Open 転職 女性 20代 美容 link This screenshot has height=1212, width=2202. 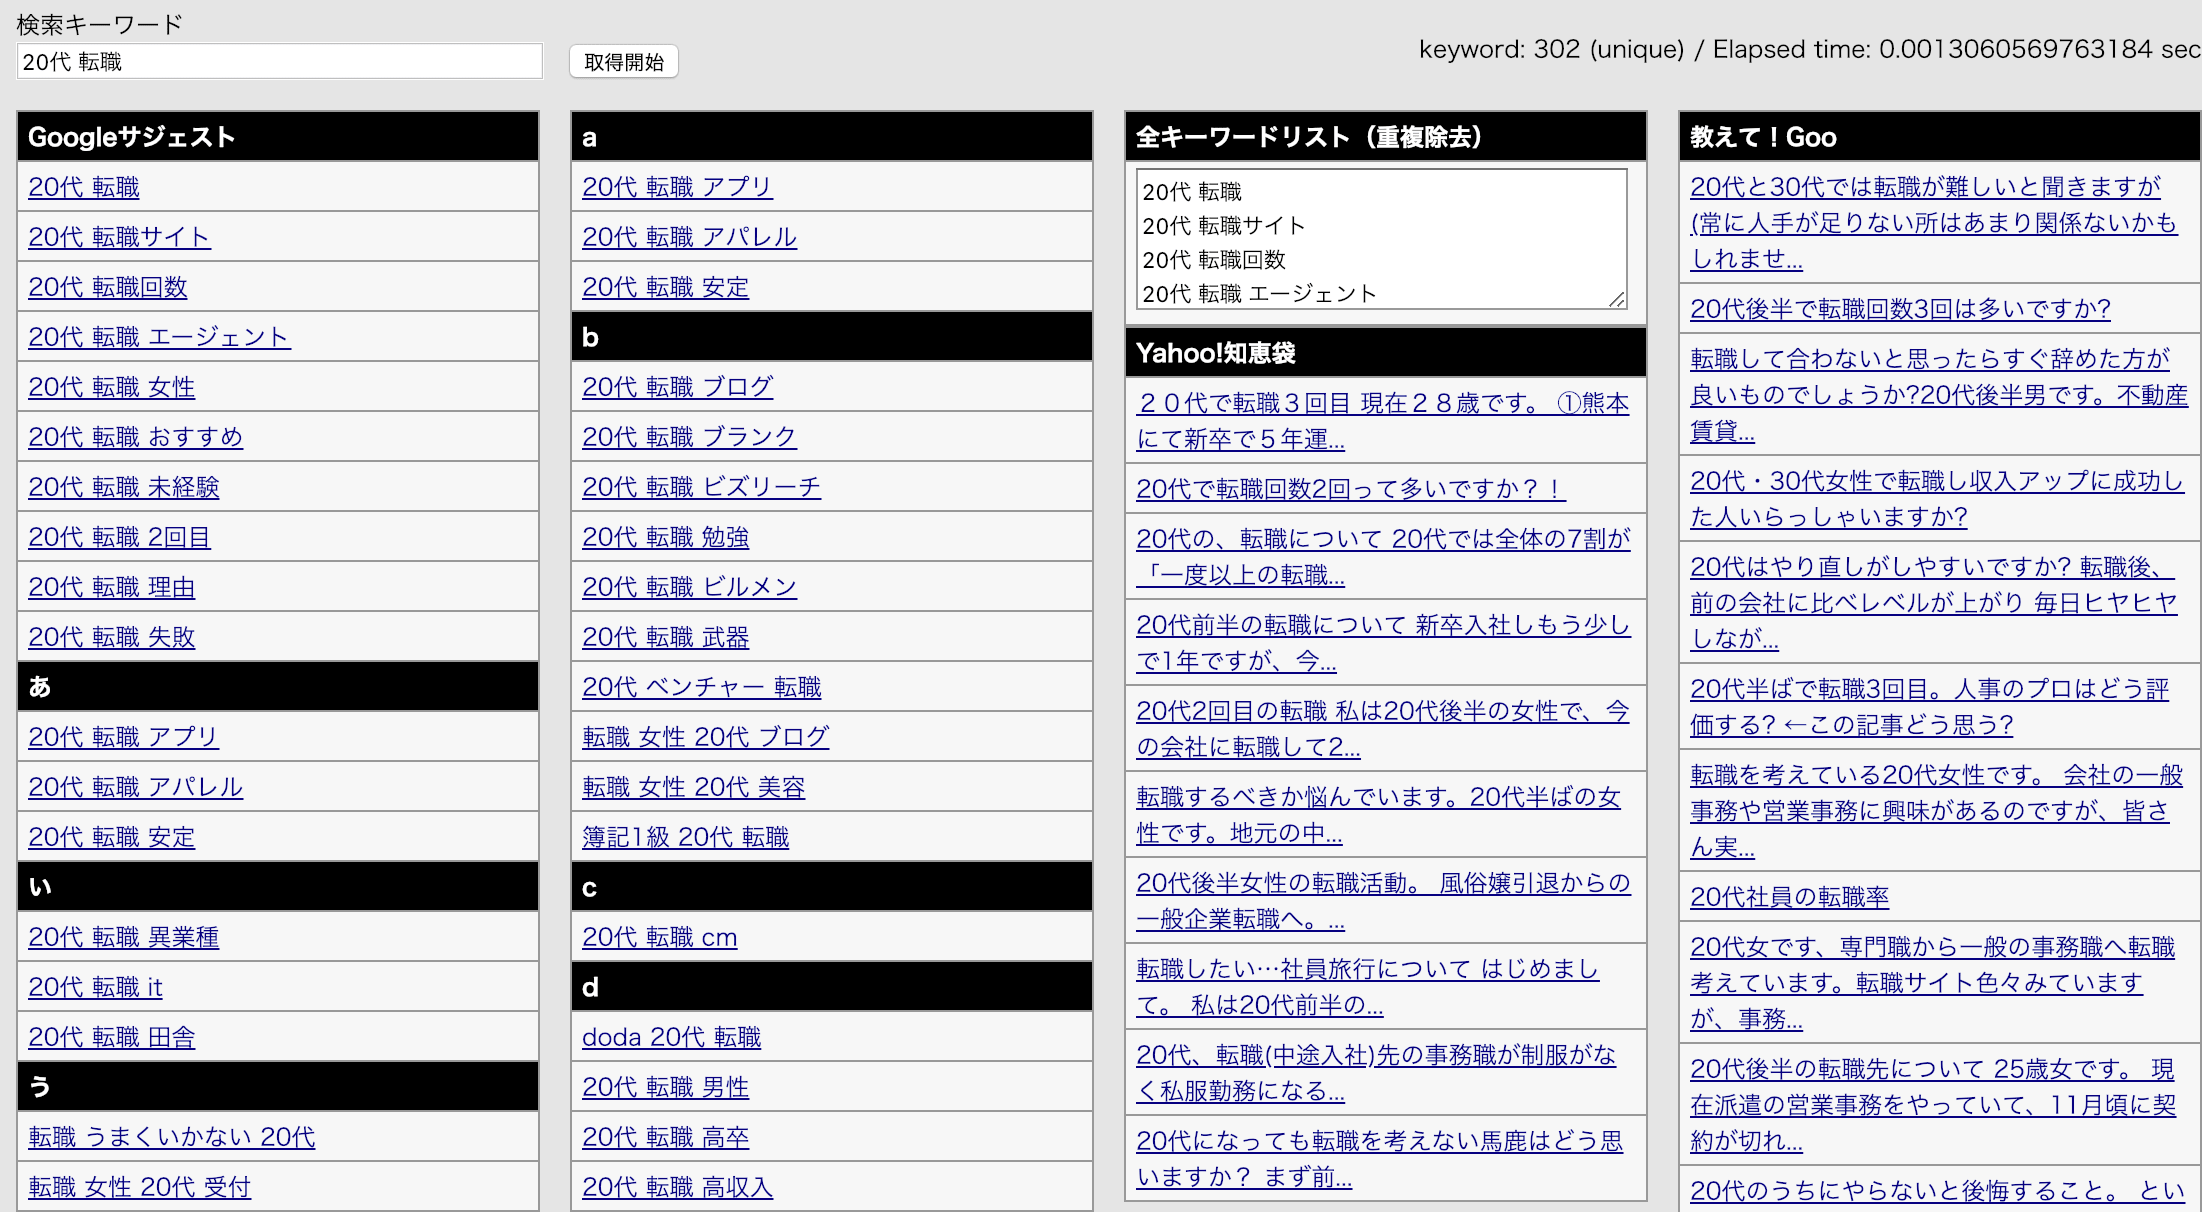pos(694,787)
